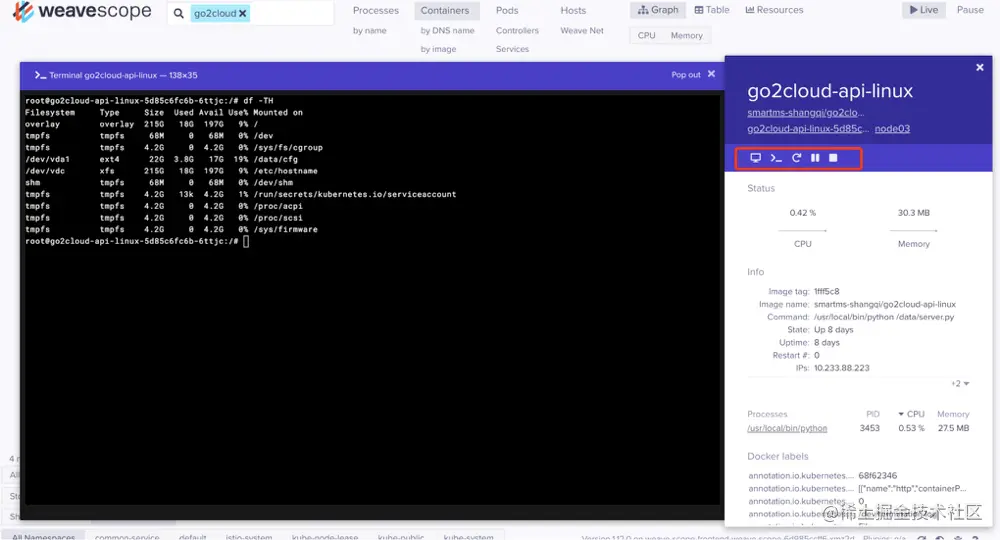
Task: Click the Weave Scope logo
Action: (x=82, y=11)
